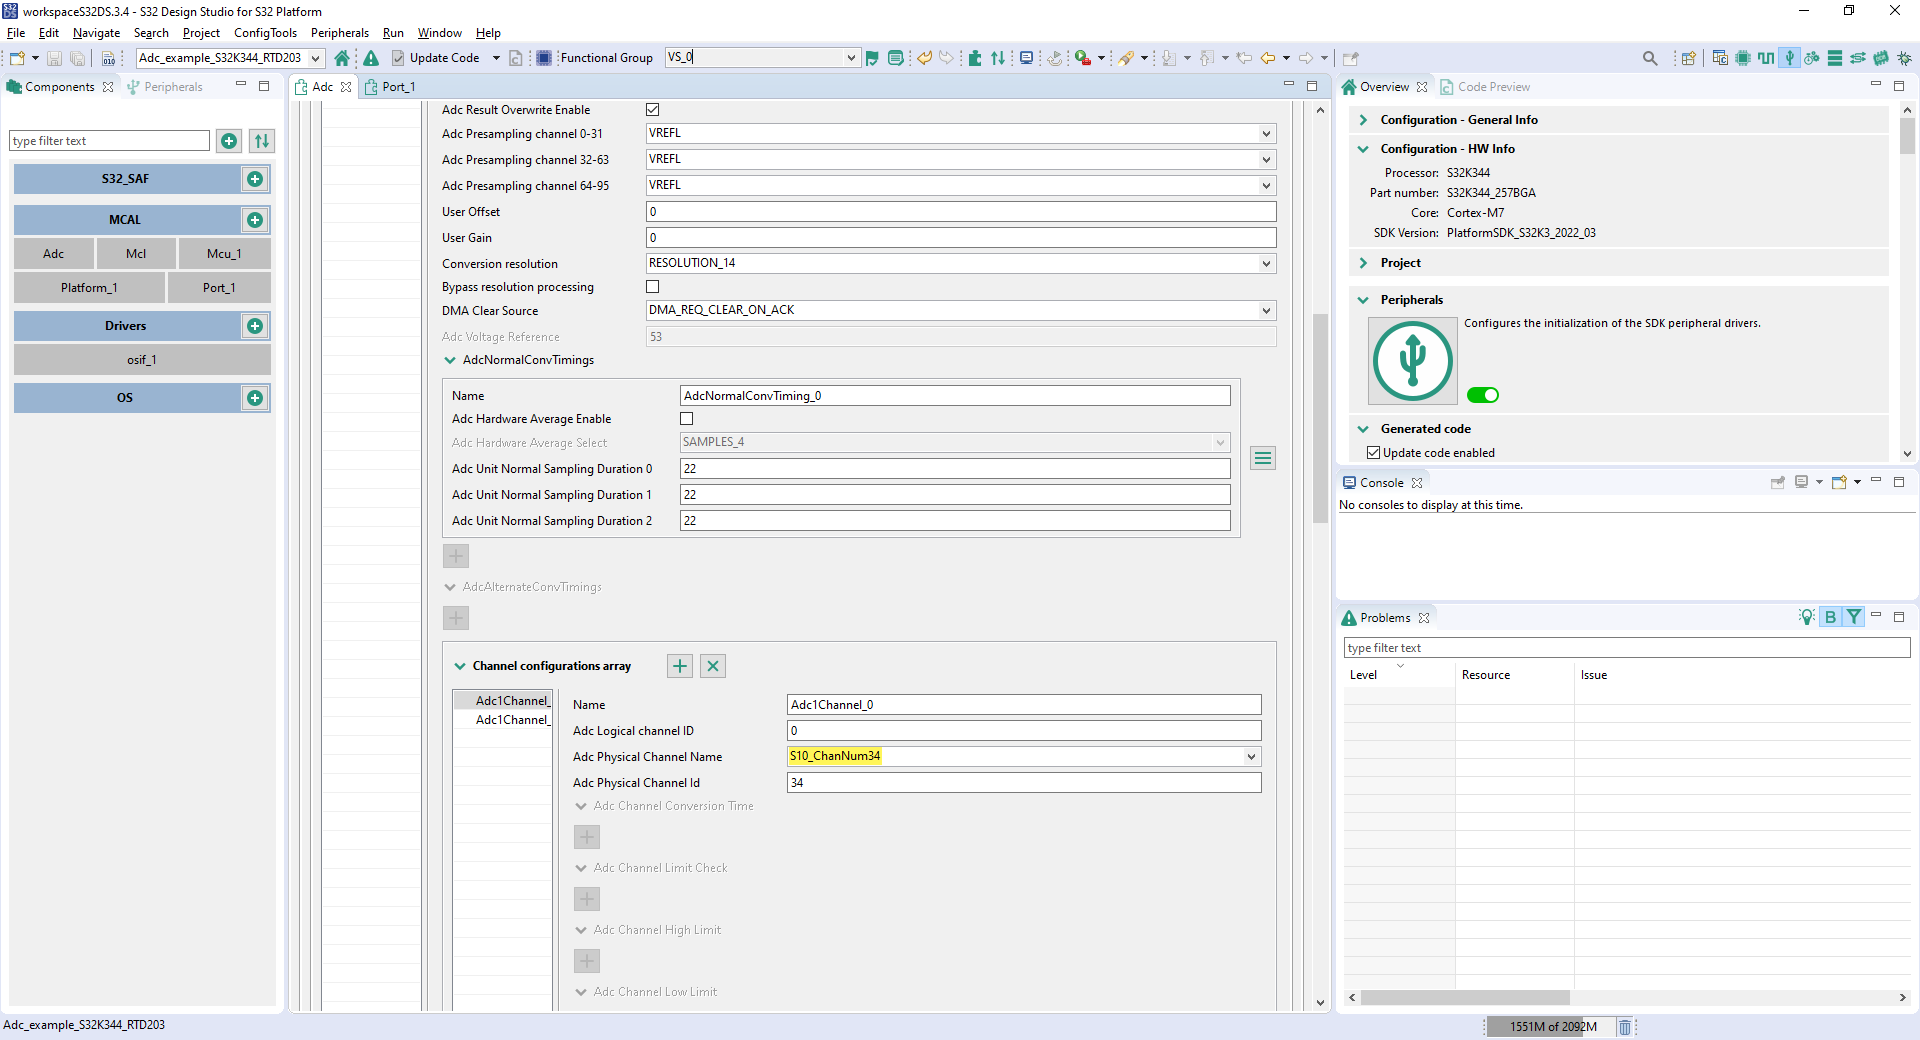Open Adc Physical Channel Name dropdown

pyautogui.click(x=1251, y=757)
